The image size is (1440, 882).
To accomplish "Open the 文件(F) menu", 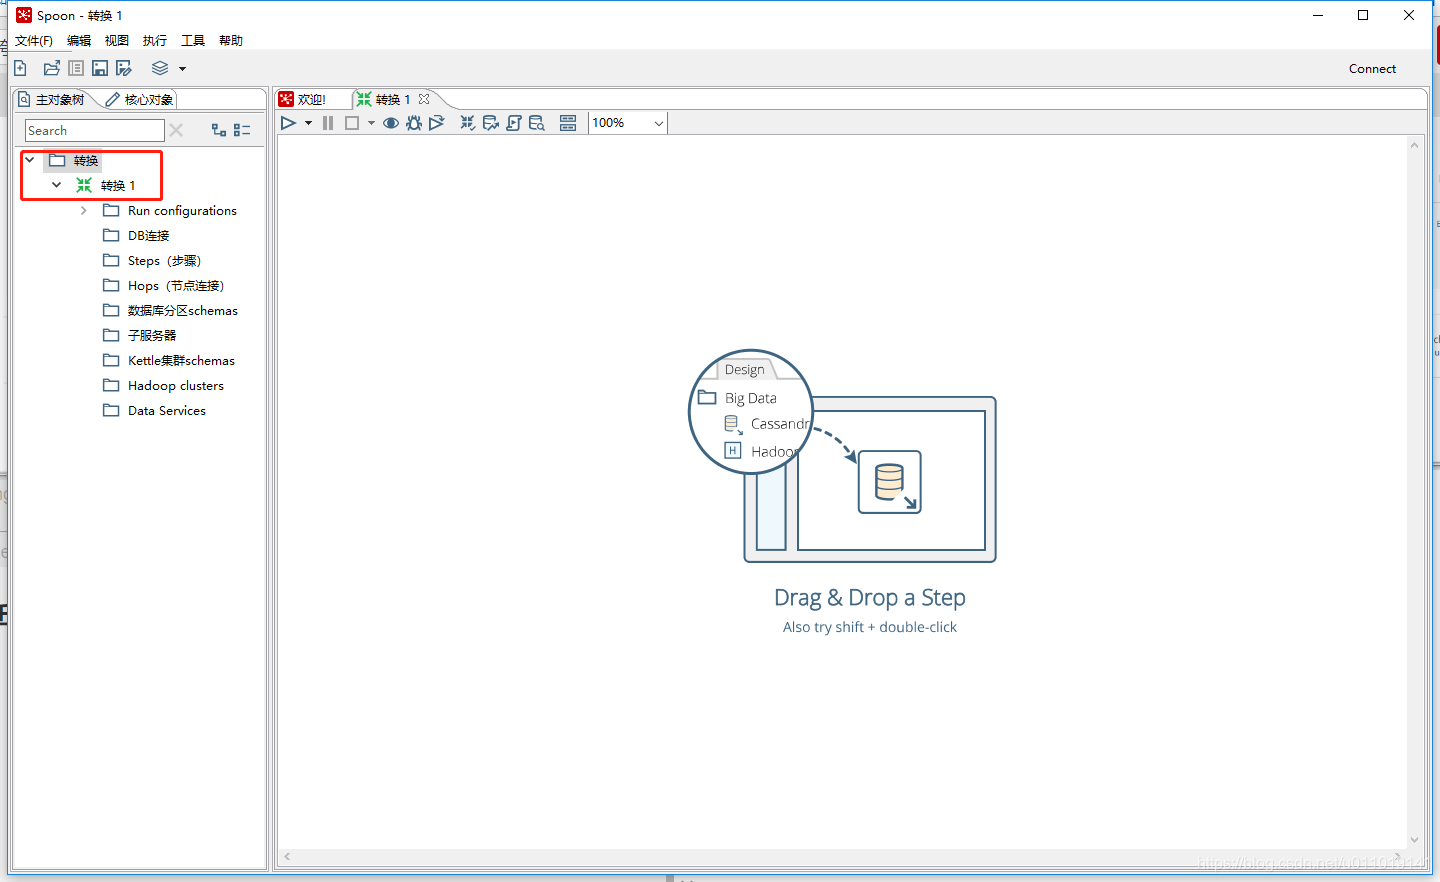I will point(34,40).
